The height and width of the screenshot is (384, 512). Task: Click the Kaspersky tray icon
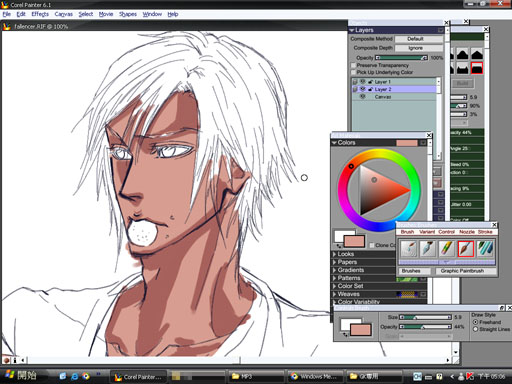coord(470,377)
